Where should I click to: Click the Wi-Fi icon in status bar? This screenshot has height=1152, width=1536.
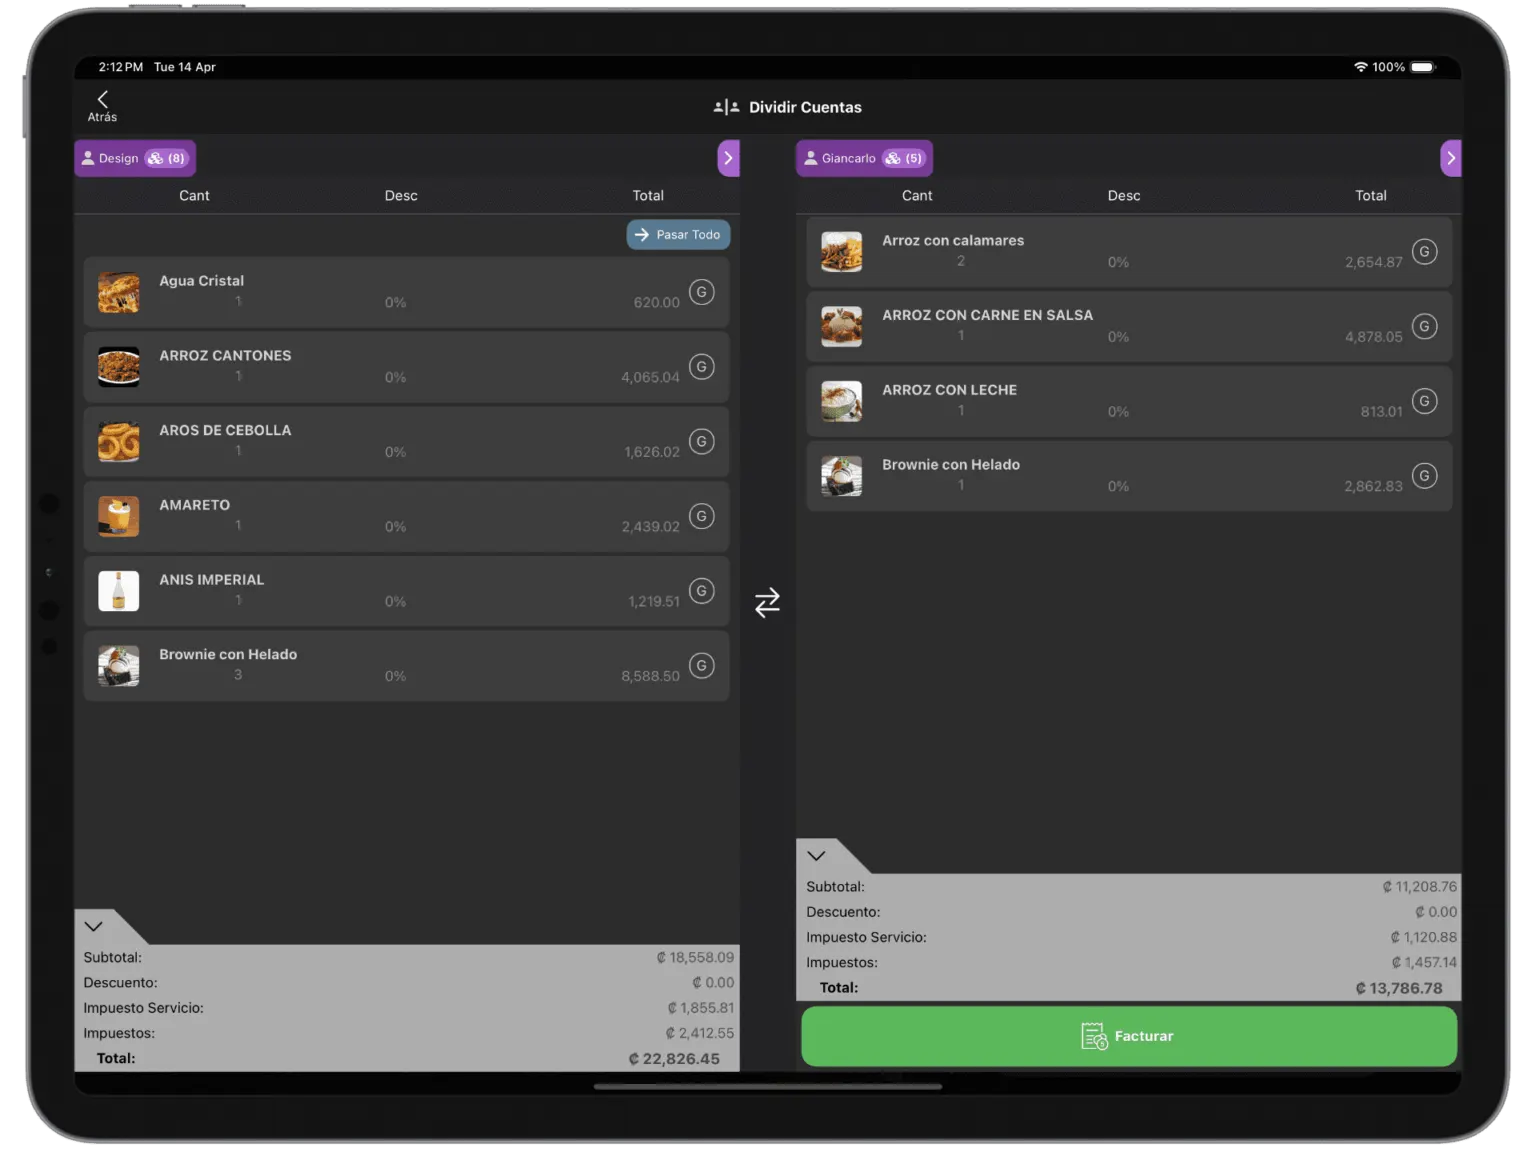click(x=1360, y=67)
